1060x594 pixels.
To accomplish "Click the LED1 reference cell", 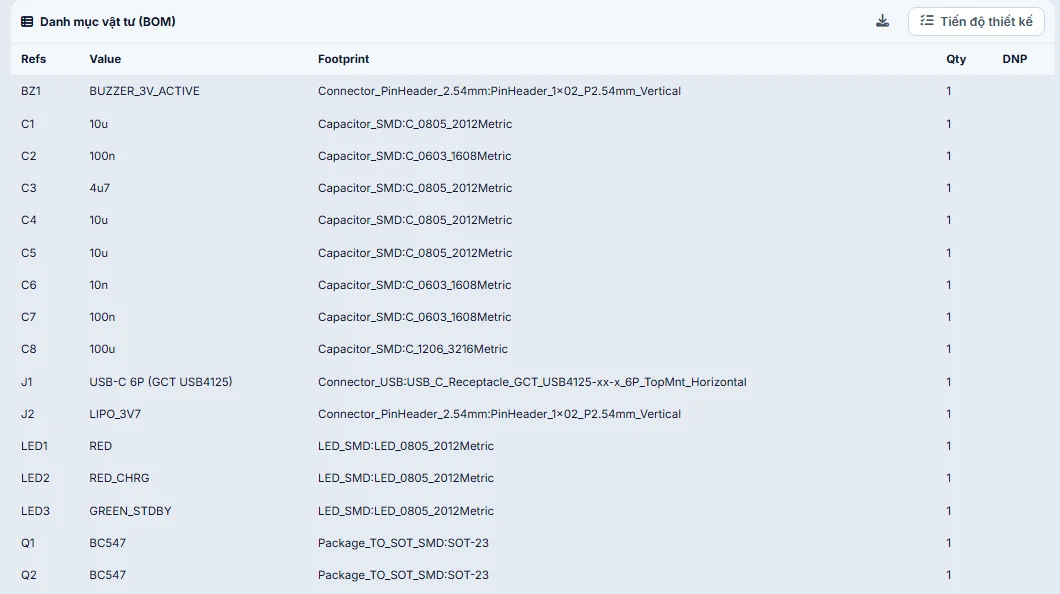I will point(34,446).
